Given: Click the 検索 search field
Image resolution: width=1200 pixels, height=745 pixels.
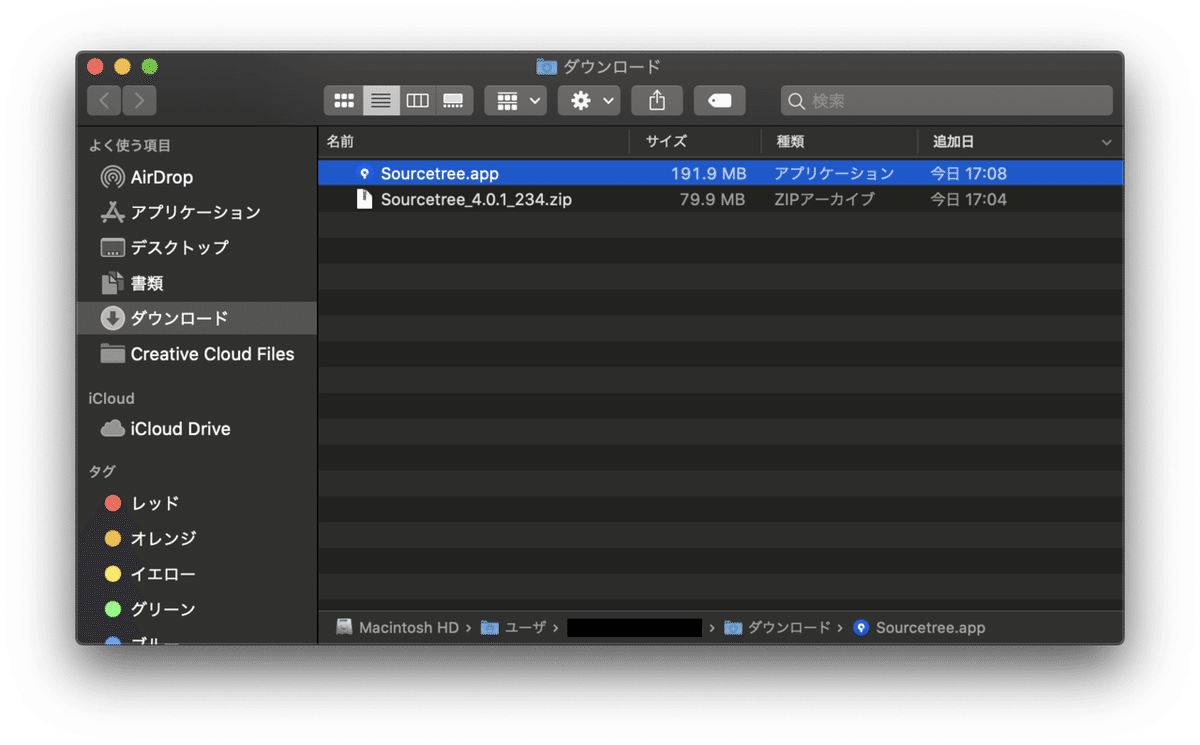Looking at the screenshot, I should [x=946, y=101].
